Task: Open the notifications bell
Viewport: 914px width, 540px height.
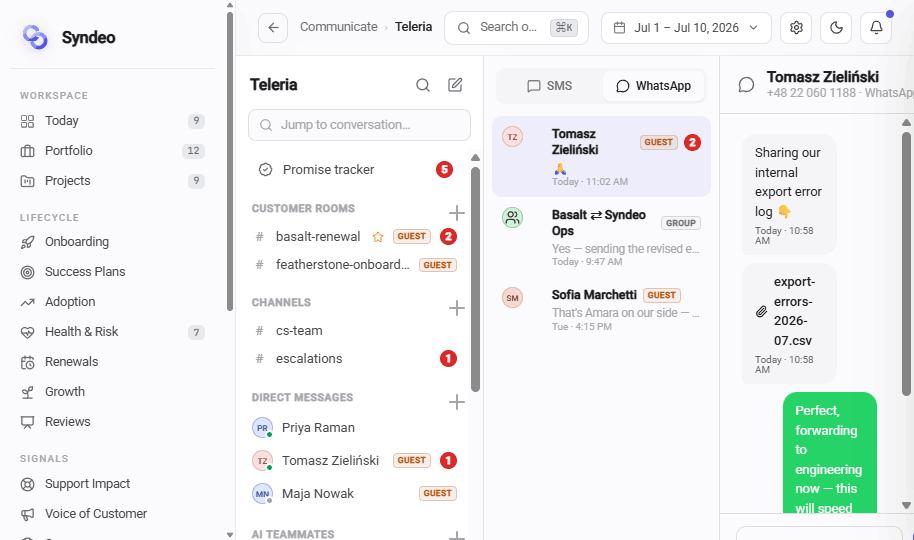Action: coord(876,27)
